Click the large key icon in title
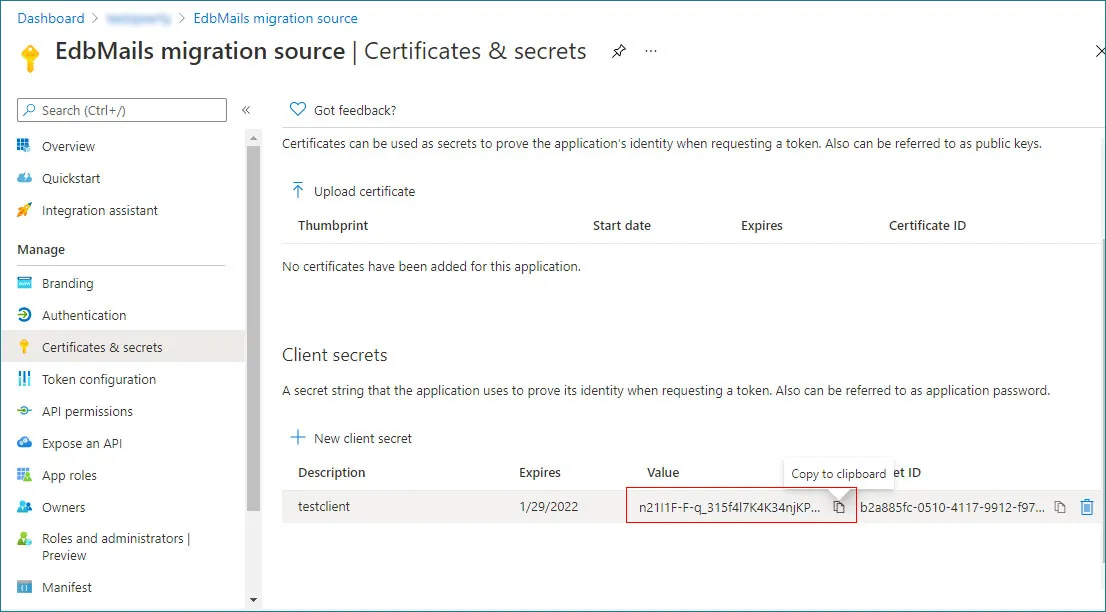This screenshot has width=1106, height=612. tap(30, 59)
